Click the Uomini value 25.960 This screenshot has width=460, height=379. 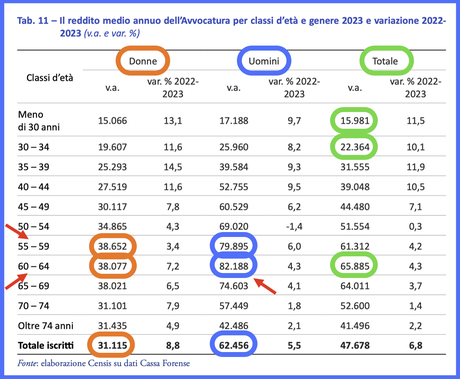234,147
